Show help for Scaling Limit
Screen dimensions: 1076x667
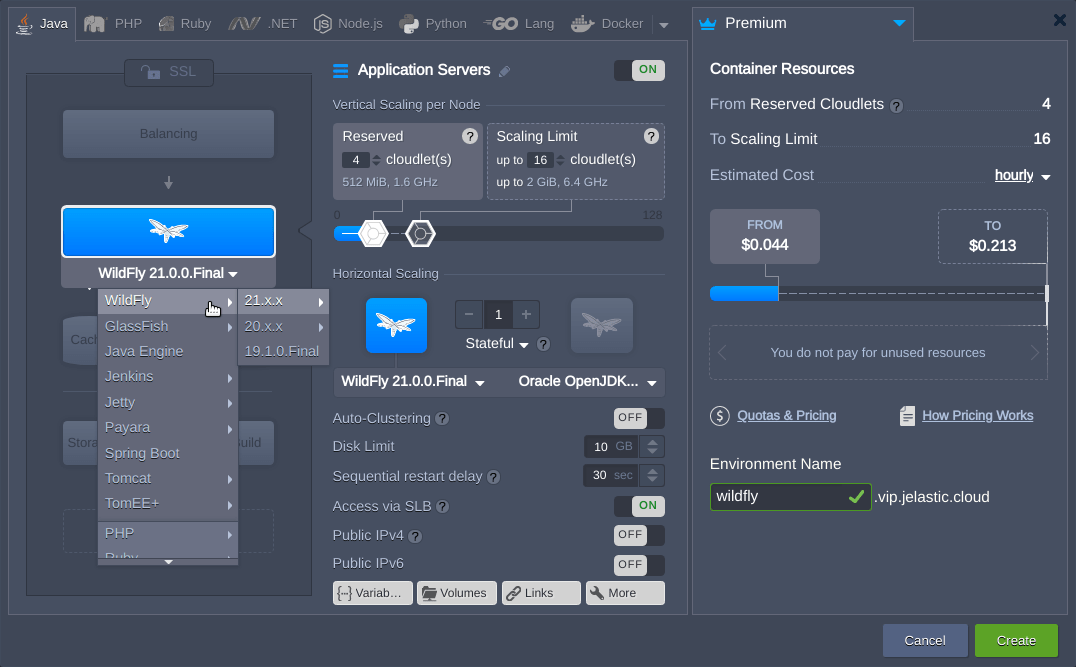pos(651,136)
